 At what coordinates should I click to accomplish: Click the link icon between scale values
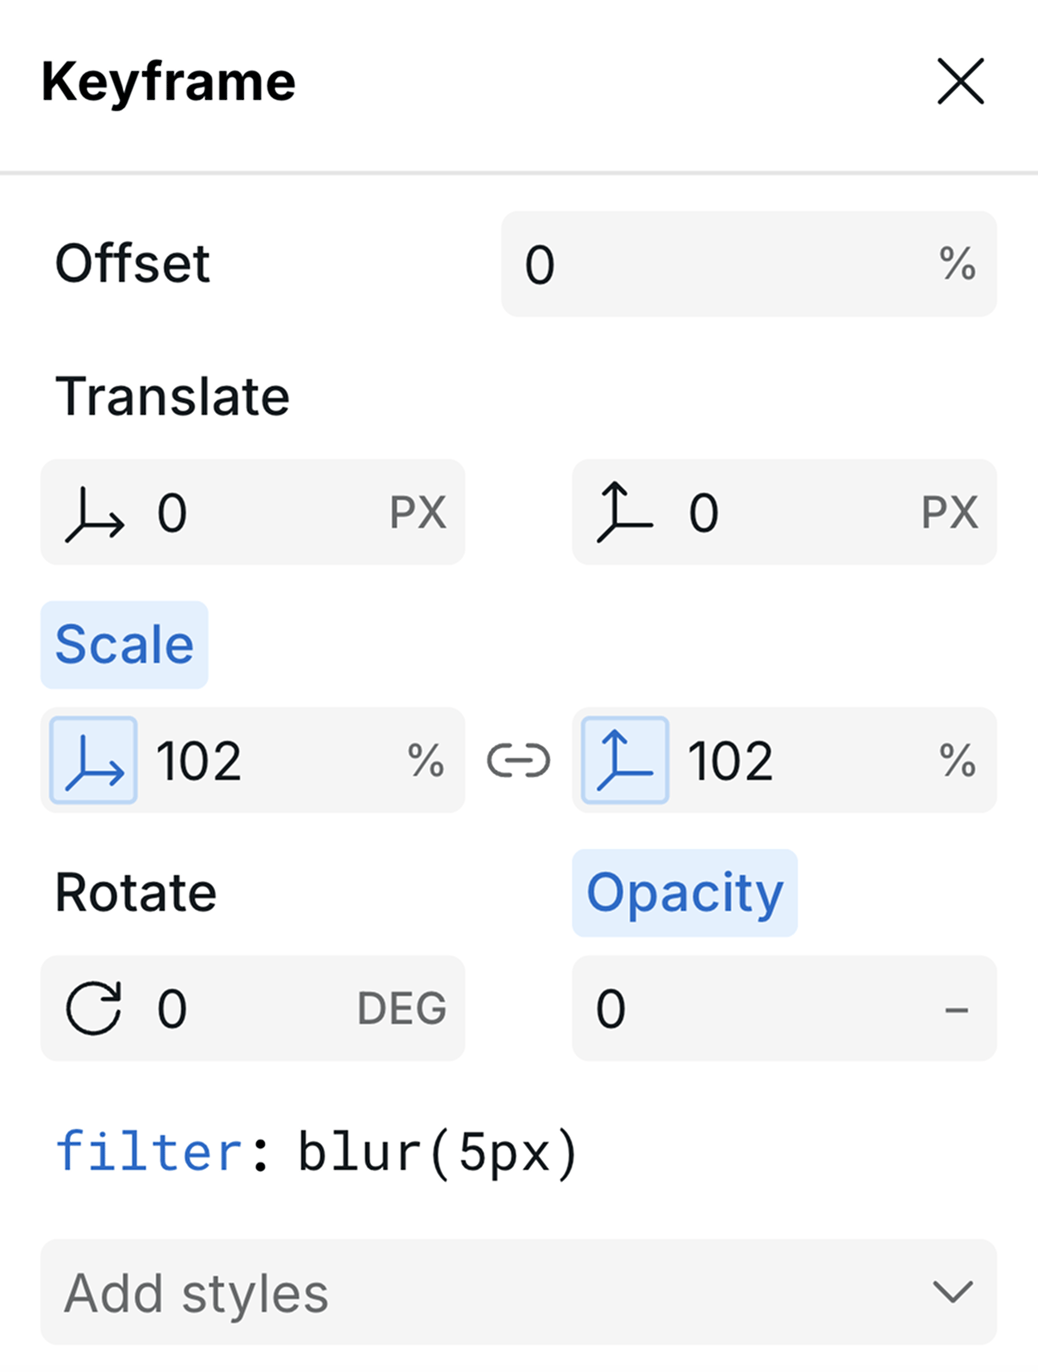point(519,761)
